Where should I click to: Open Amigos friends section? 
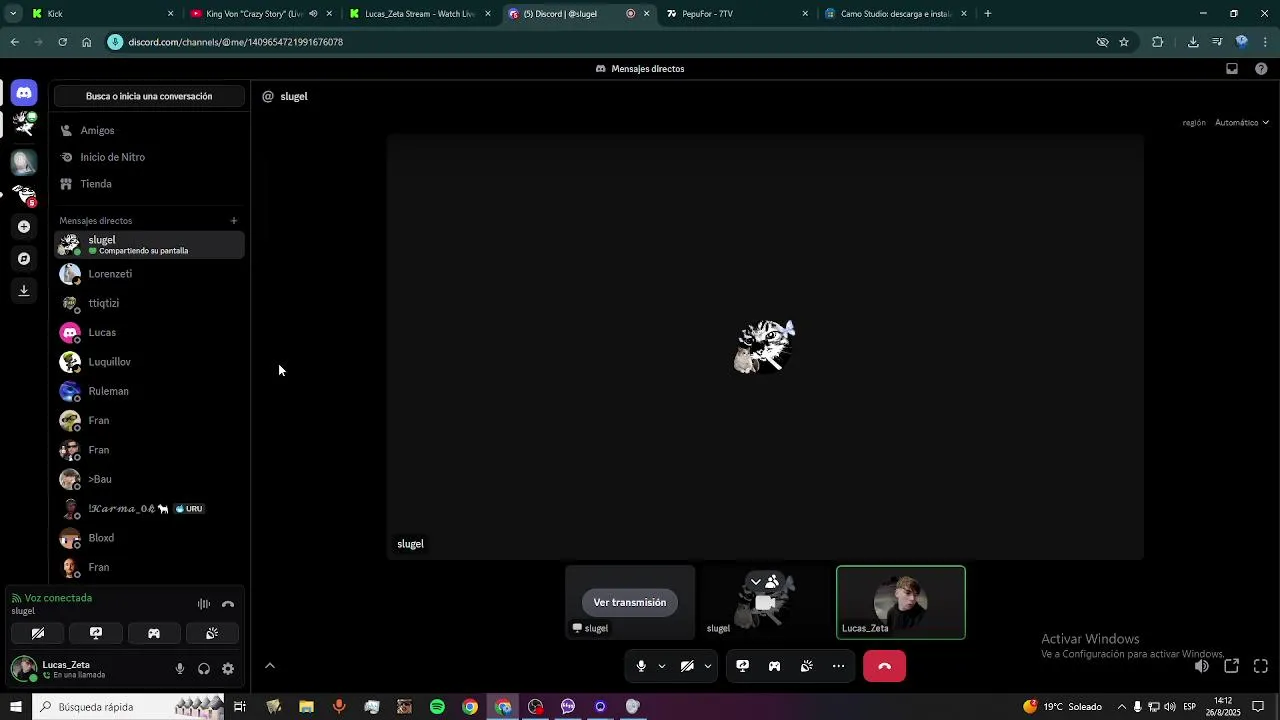[149, 130]
